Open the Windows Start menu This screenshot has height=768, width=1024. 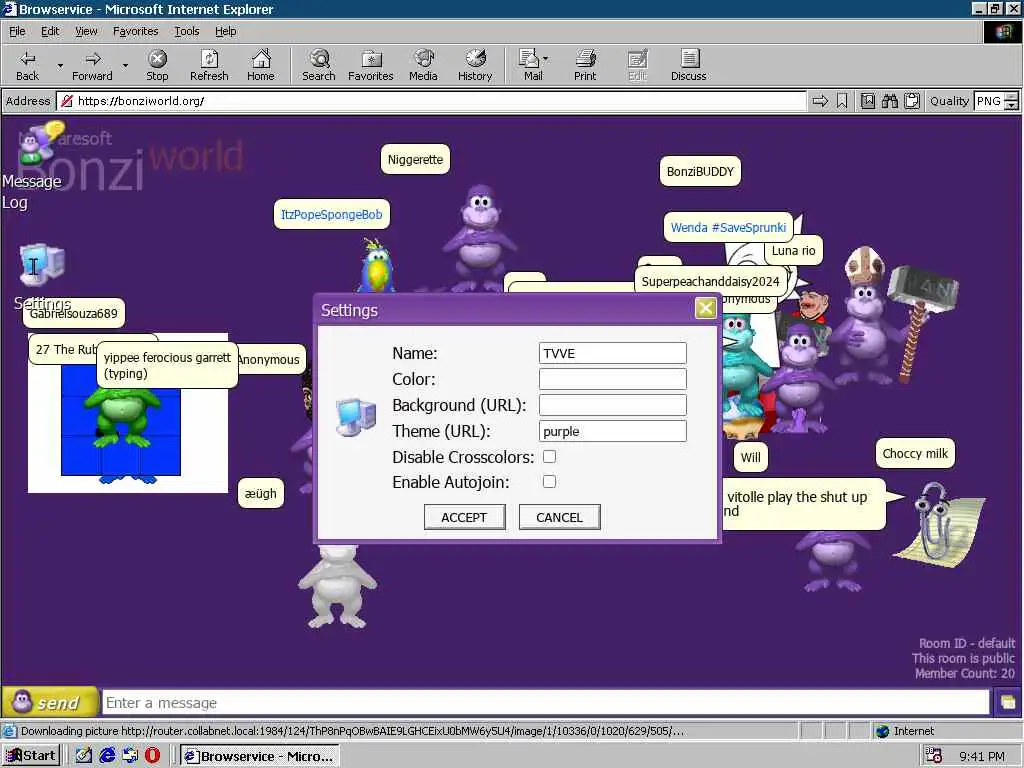click(x=31, y=756)
